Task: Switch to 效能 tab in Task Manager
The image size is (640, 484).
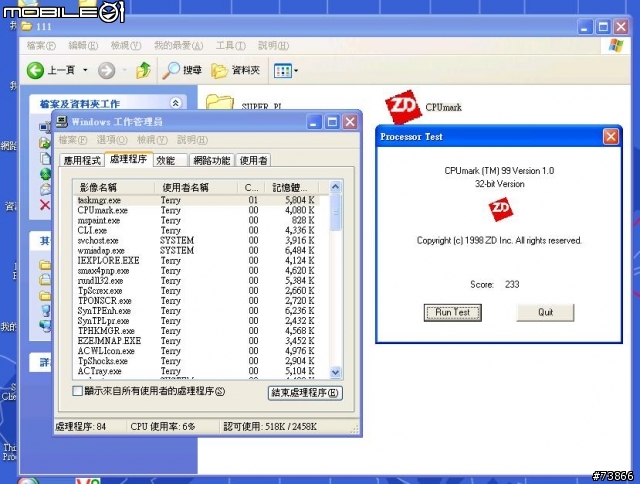Action: (170, 160)
